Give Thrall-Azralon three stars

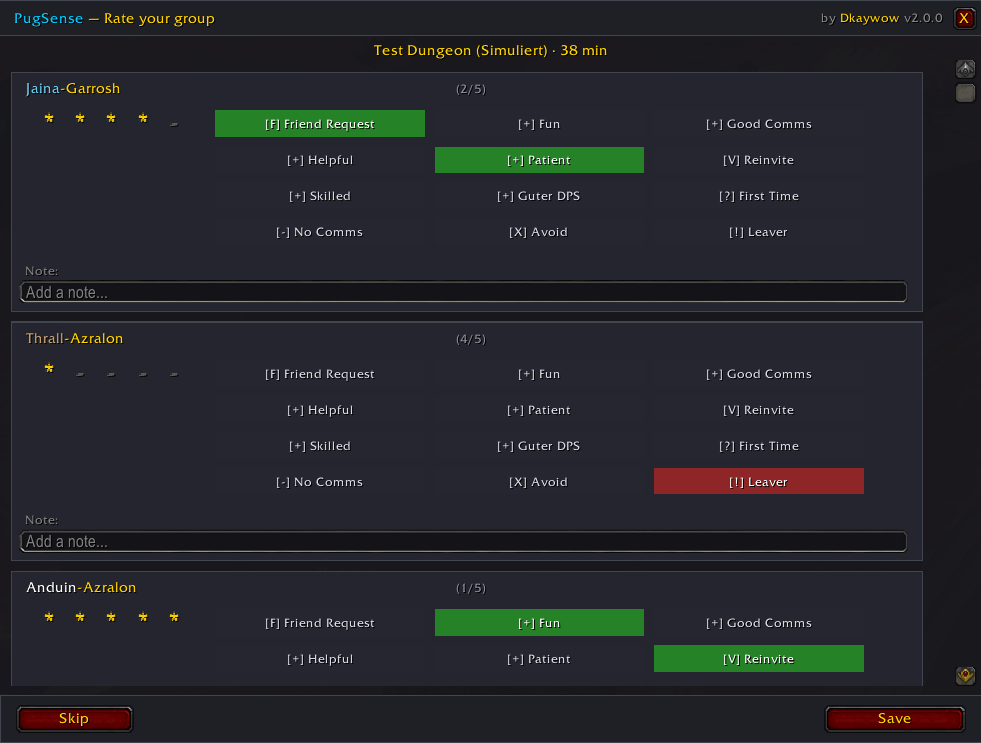111,374
